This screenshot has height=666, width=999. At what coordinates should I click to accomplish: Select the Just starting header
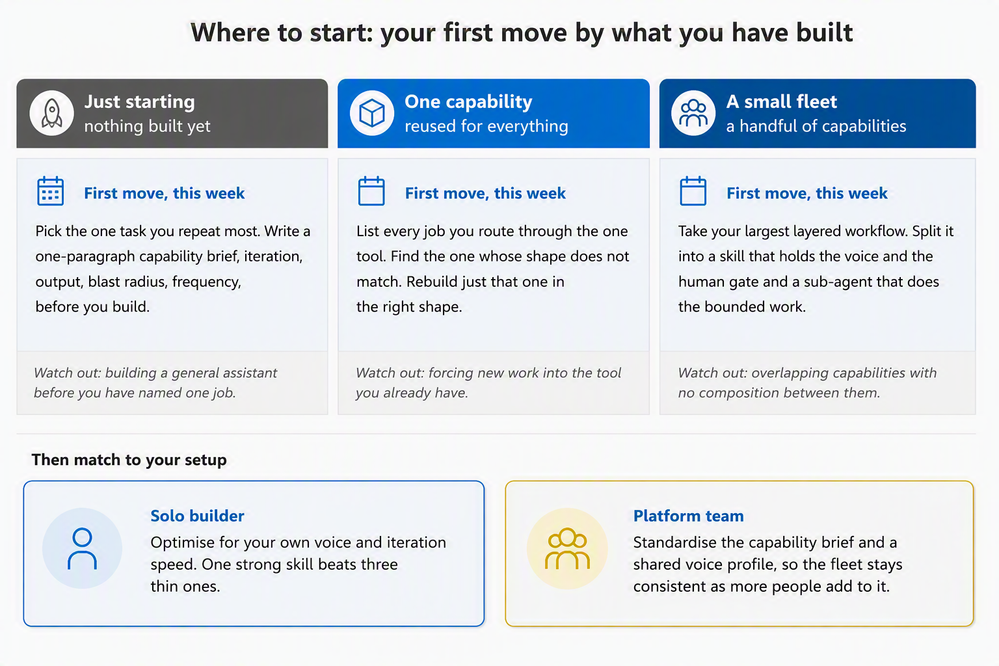click(172, 113)
